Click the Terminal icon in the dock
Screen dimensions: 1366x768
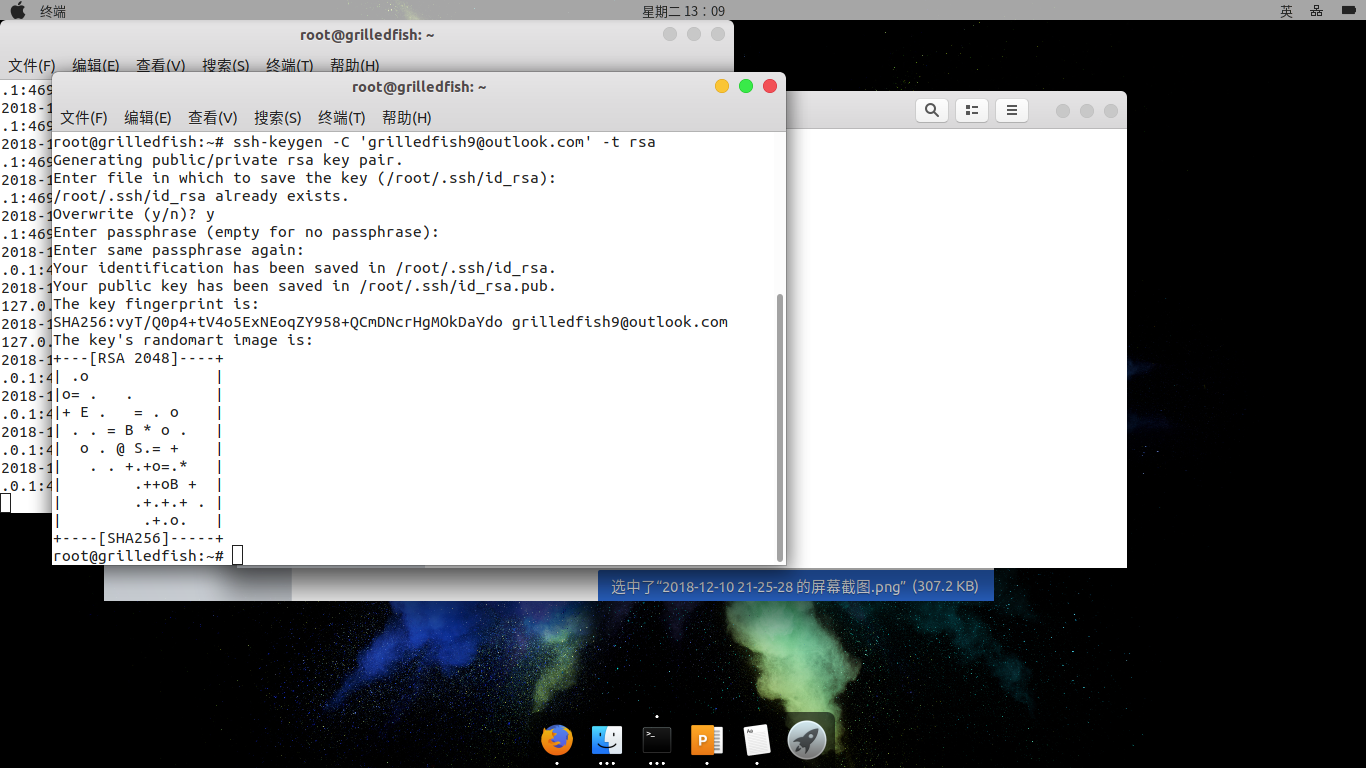pos(657,740)
